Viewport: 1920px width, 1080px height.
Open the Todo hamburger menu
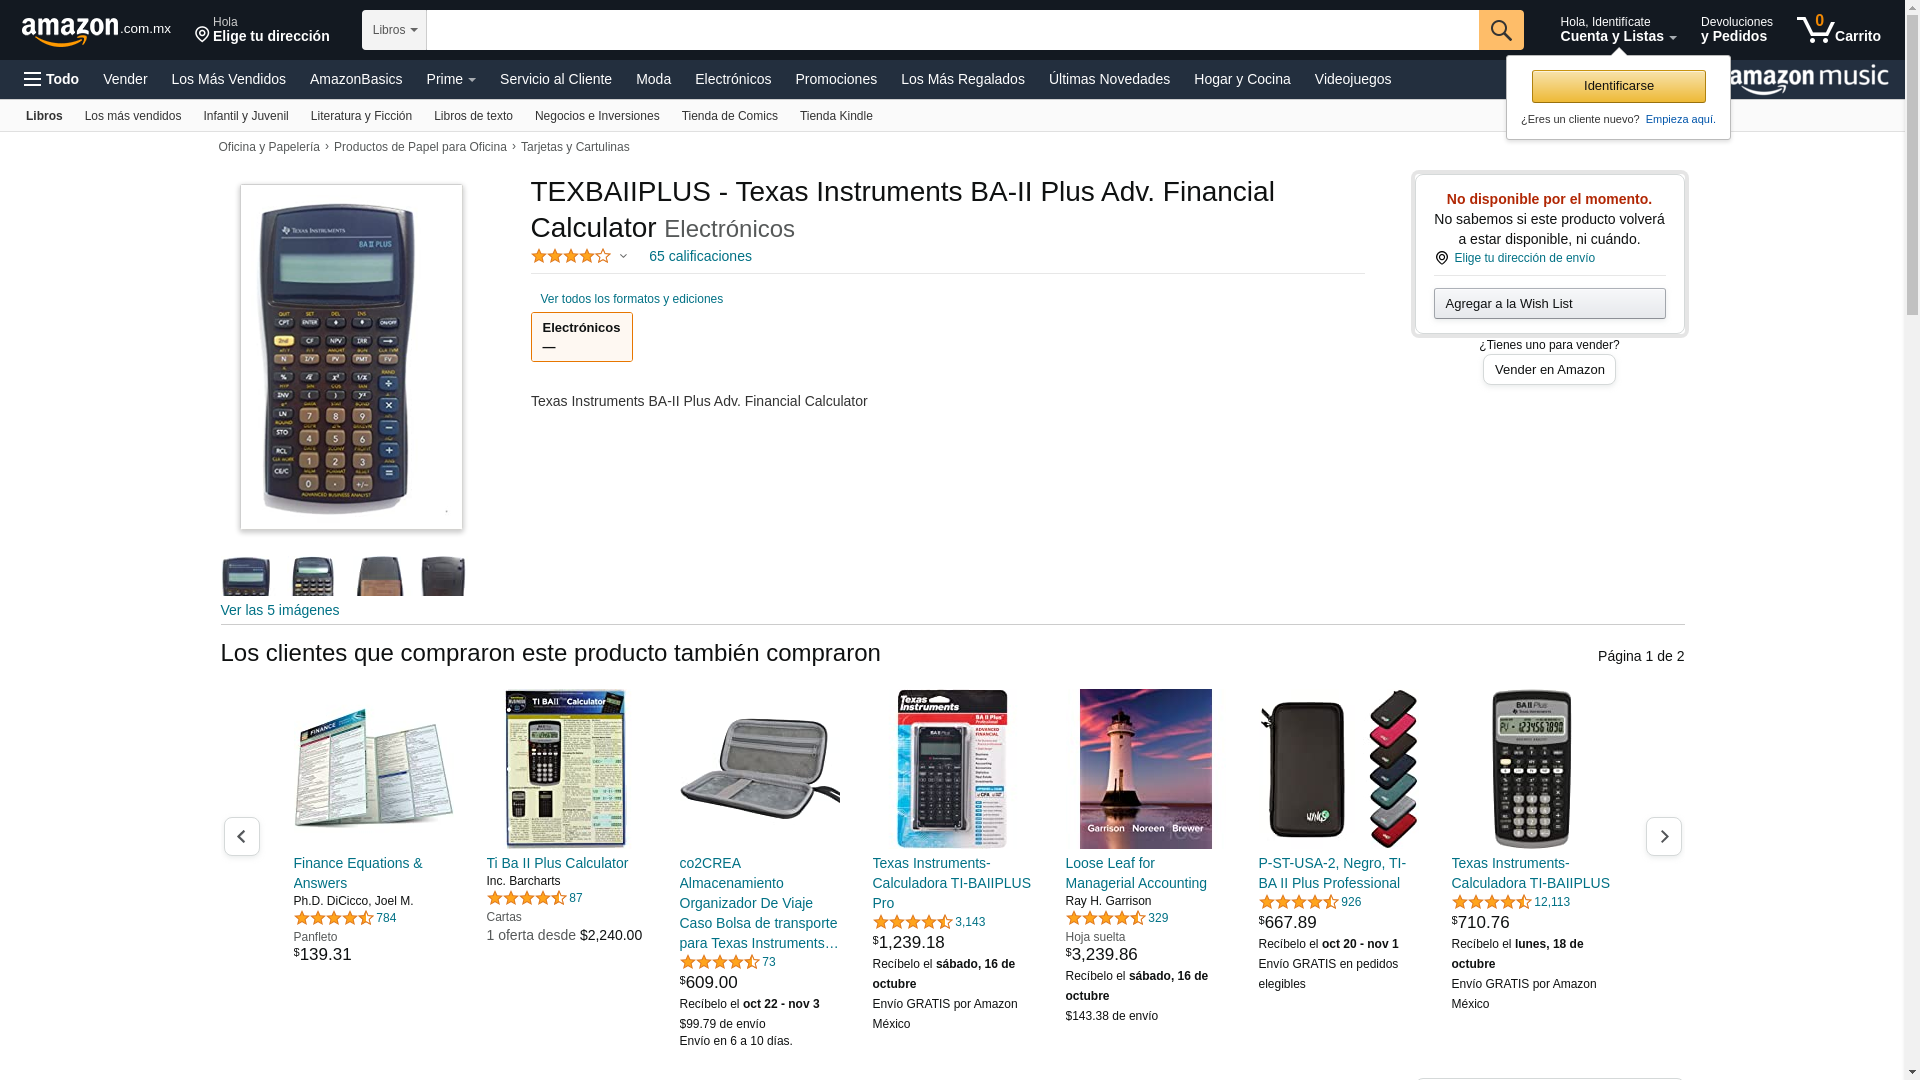(51, 79)
